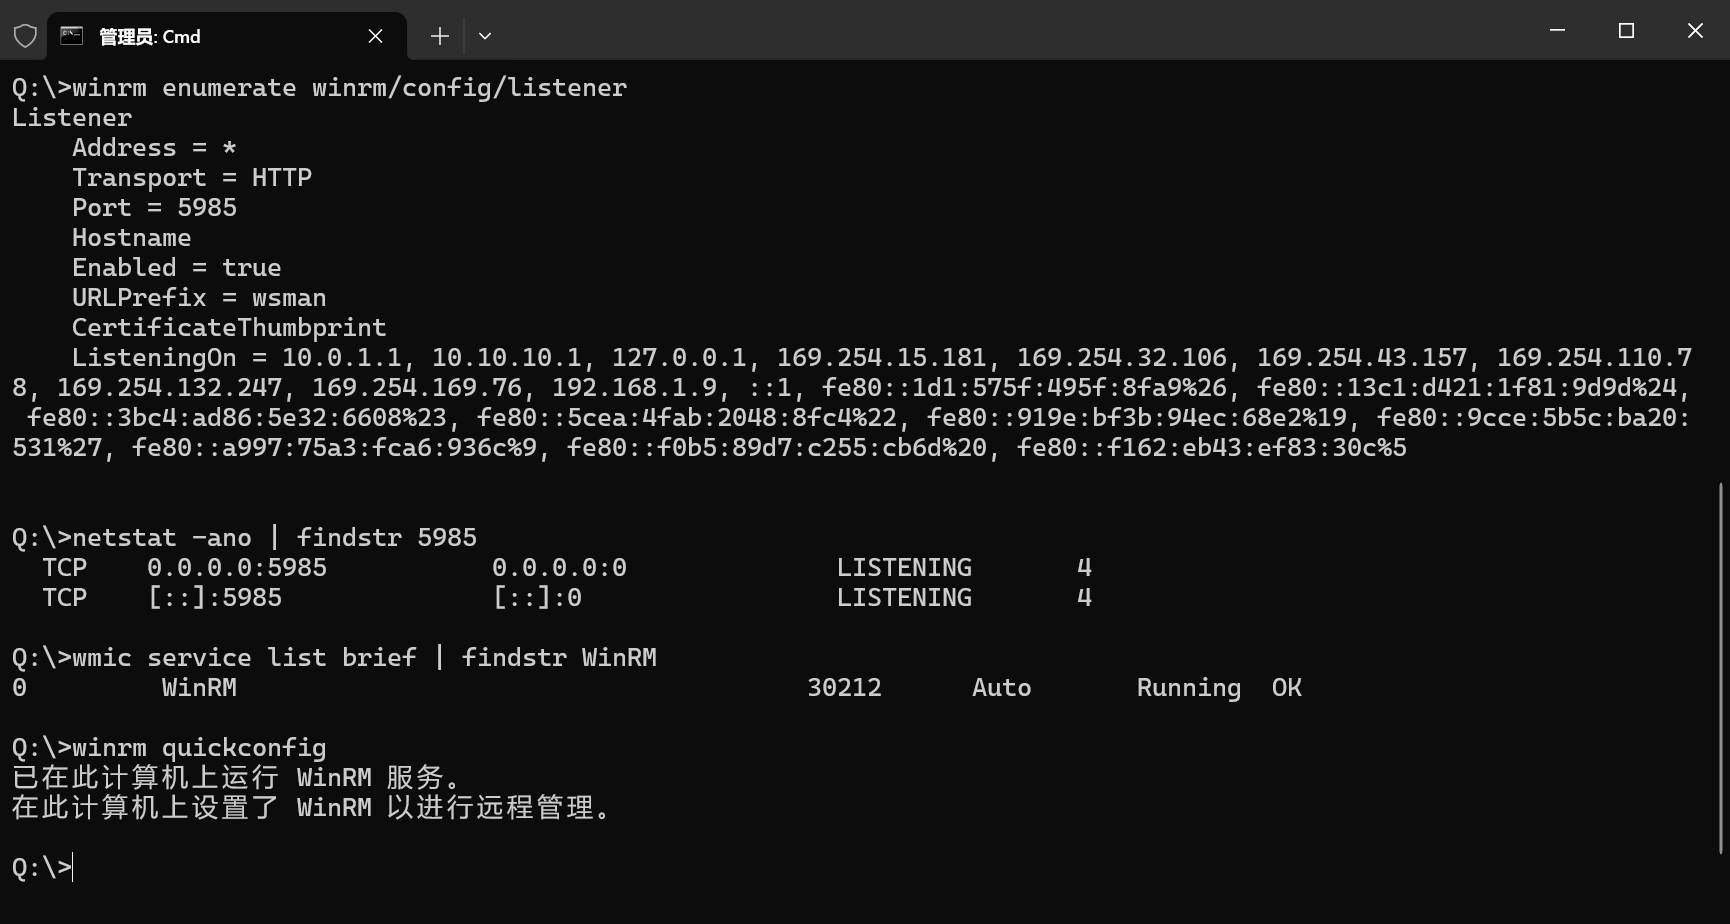The image size is (1730, 924).
Task: Minimize the terminal window
Action: coord(1557,31)
